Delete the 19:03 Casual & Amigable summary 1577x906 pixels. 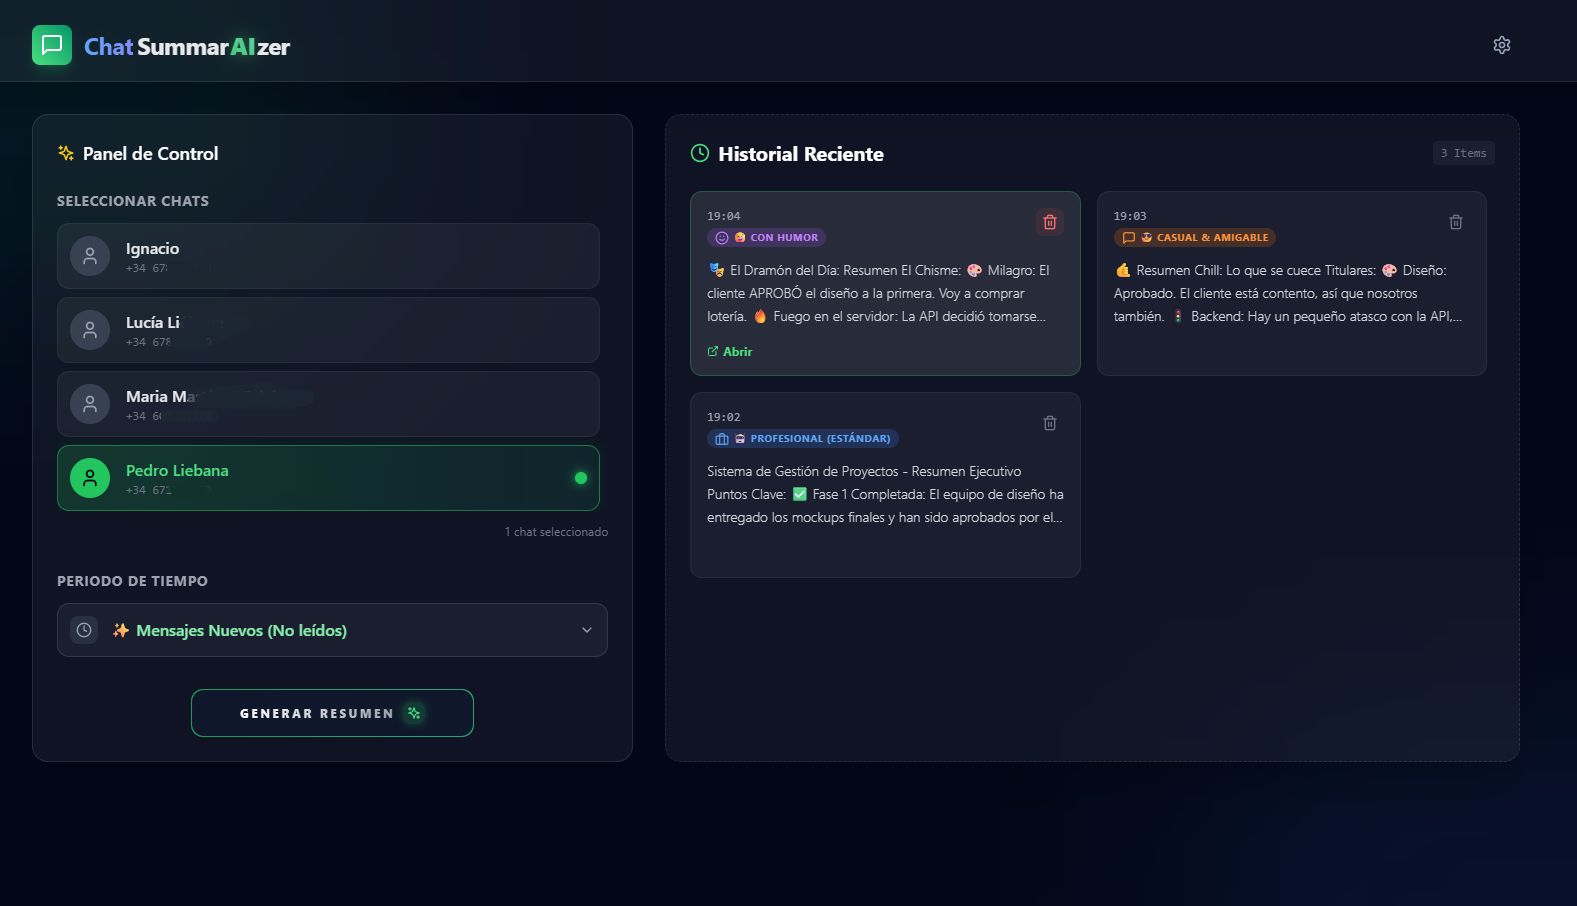[x=1455, y=222]
